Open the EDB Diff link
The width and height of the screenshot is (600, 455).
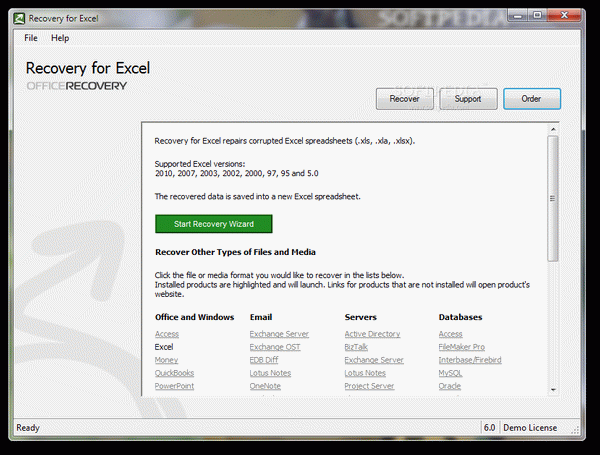(264, 360)
